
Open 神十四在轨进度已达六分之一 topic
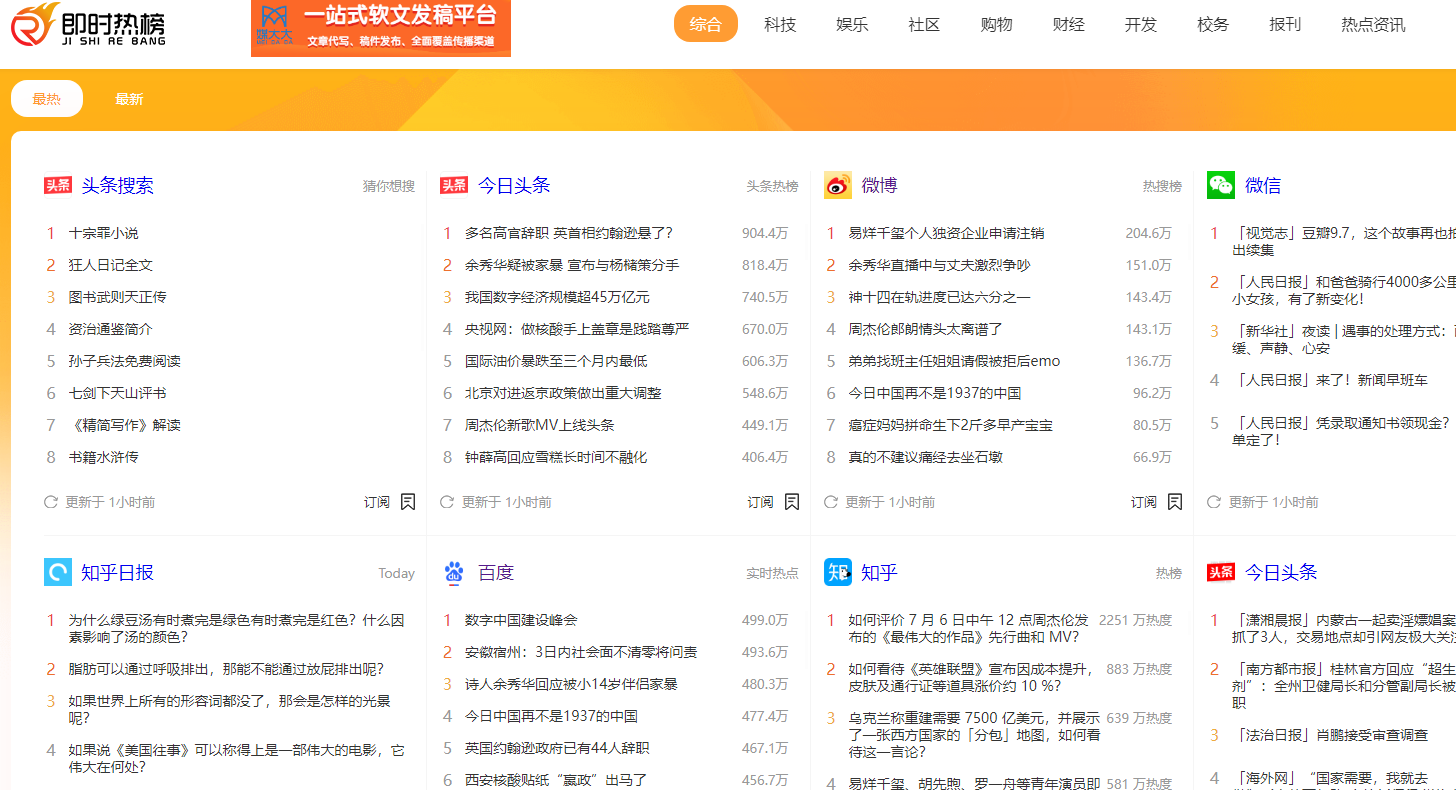coord(939,297)
